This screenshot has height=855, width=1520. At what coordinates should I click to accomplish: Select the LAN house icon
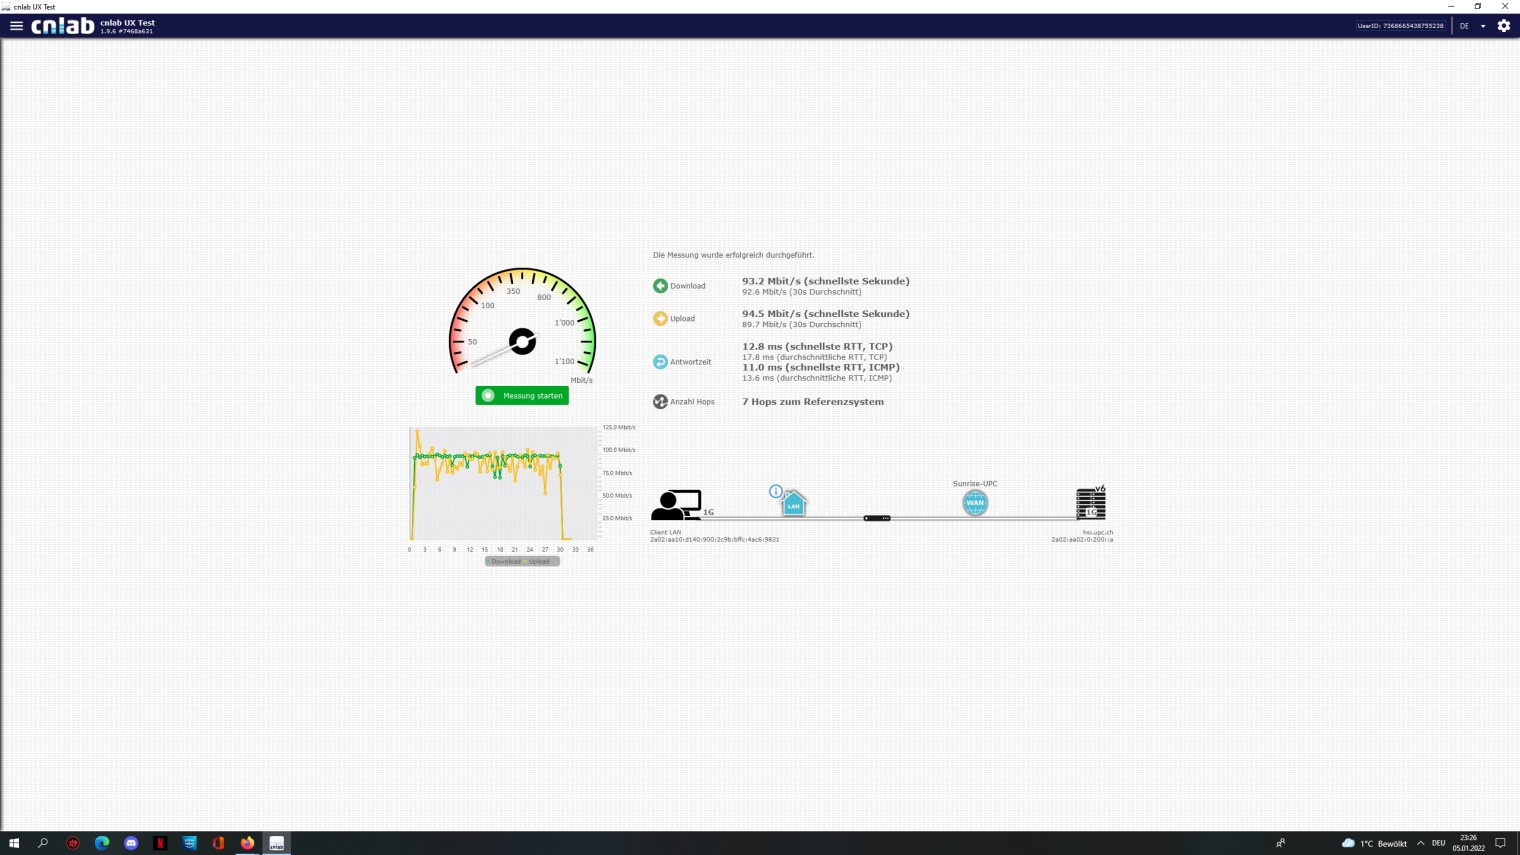pos(794,504)
